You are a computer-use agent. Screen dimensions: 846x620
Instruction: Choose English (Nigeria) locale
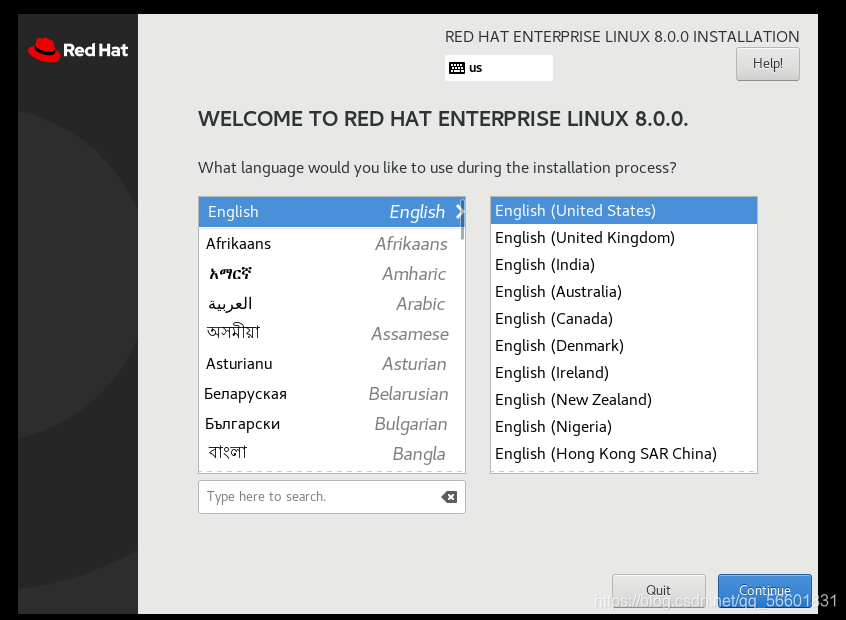pyautogui.click(x=624, y=426)
